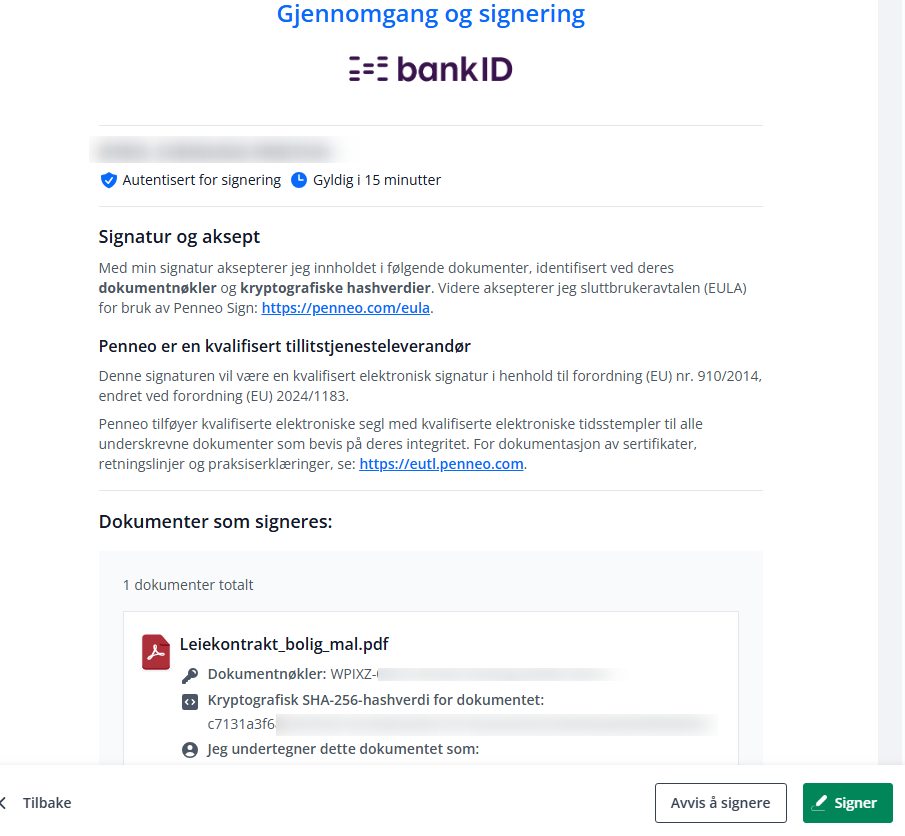This screenshot has height=836, width=905.
Task: Click Avvis å signere button
Action: click(720, 803)
